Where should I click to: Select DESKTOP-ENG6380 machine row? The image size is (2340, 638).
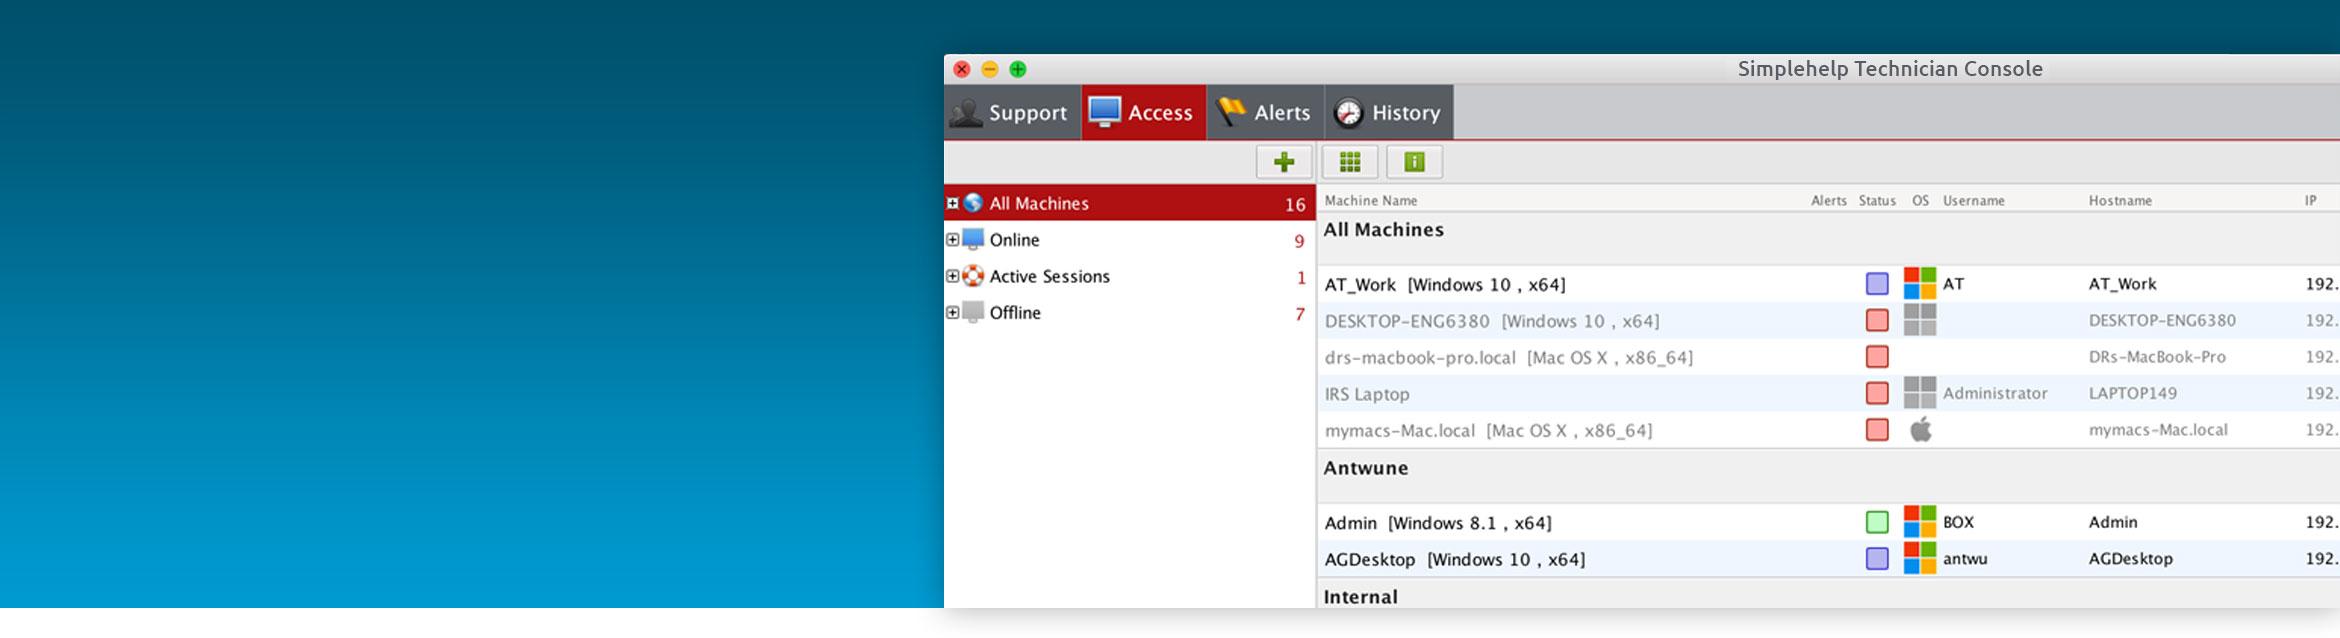(x=1829, y=321)
